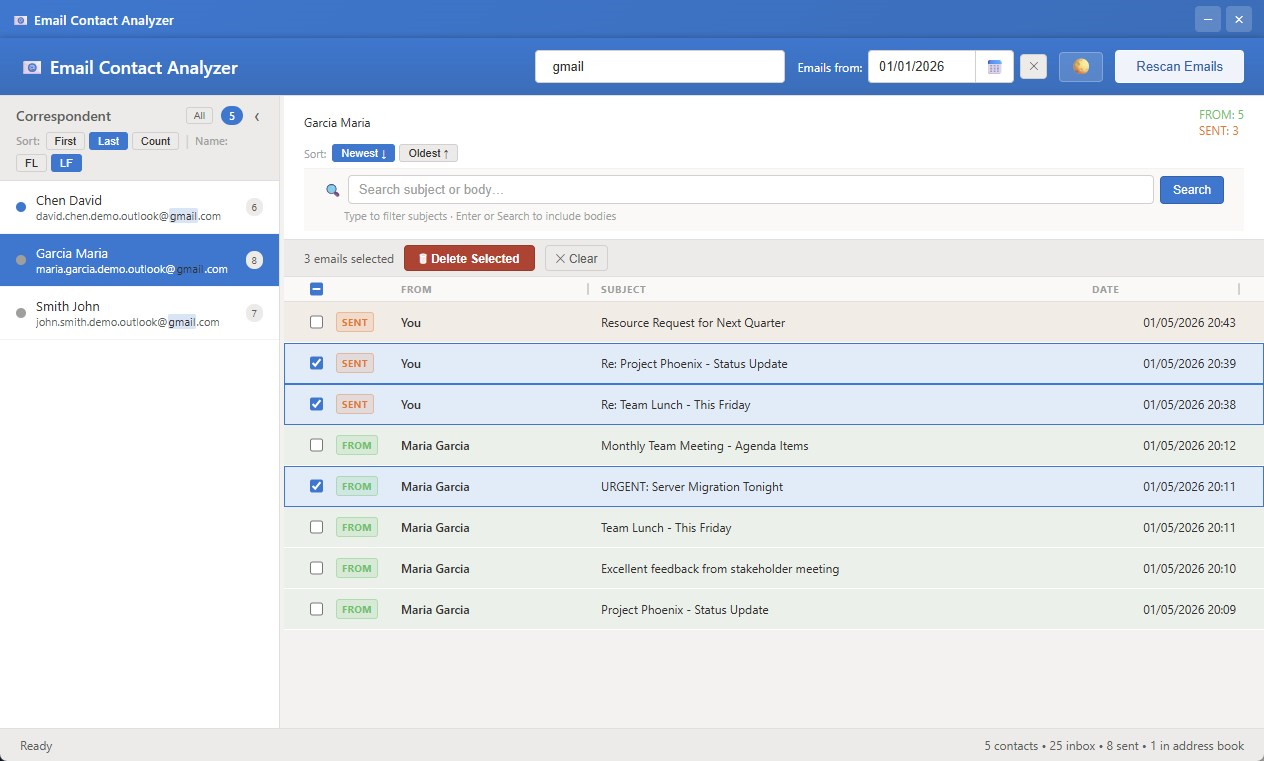The width and height of the screenshot is (1264, 761).
Task: Click the FROM tag on Monthly Team Meeting row
Action: pos(356,445)
